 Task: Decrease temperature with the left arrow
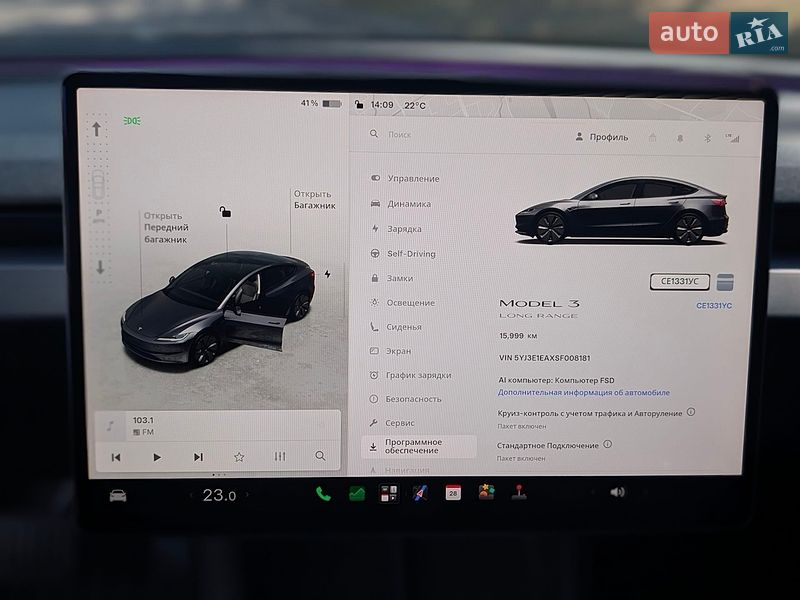coord(191,495)
